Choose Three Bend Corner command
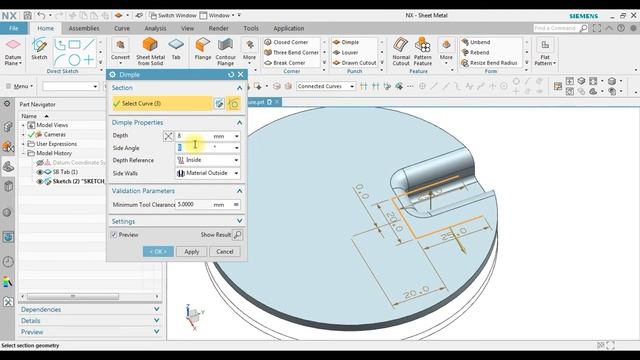The width and height of the screenshot is (640, 360). 291,52
